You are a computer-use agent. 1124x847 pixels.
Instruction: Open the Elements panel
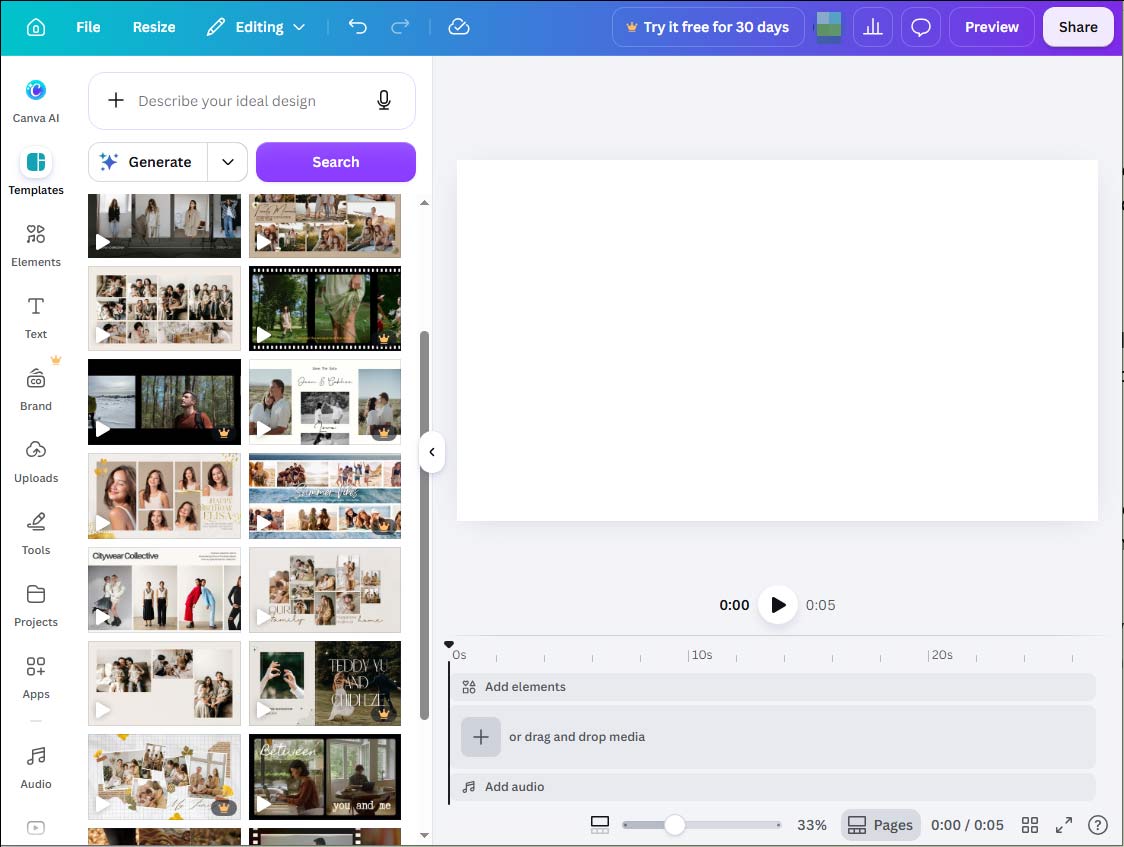pos(36,245)
